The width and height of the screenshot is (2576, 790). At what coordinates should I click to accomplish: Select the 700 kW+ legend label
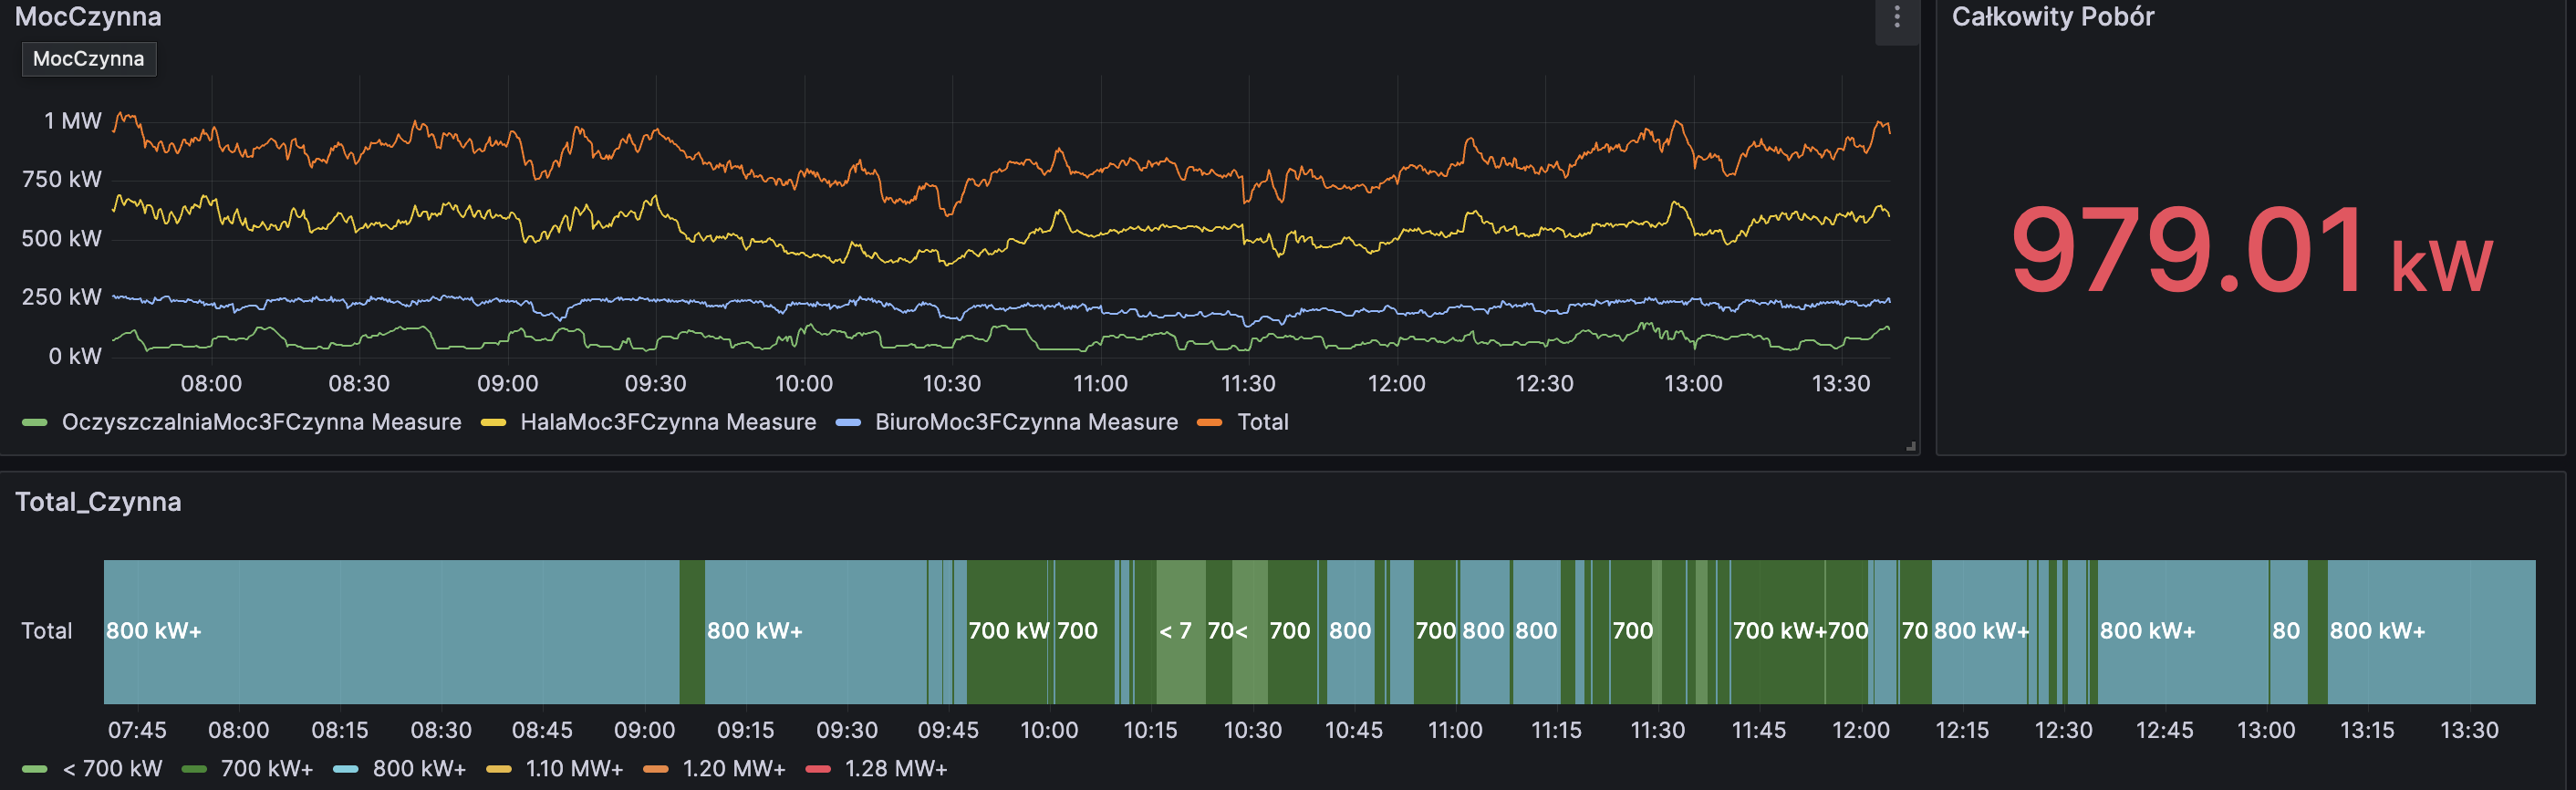tap(266, 769)
